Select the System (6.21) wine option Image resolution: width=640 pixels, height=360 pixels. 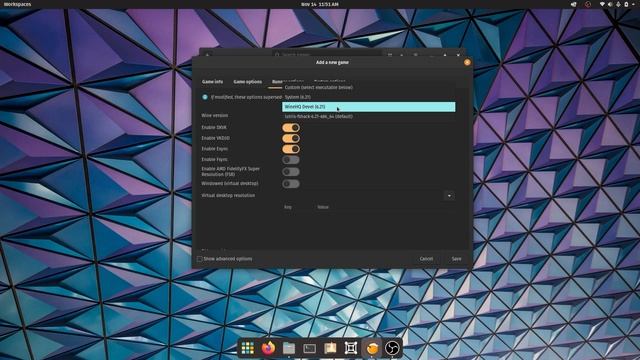(369, 97)
